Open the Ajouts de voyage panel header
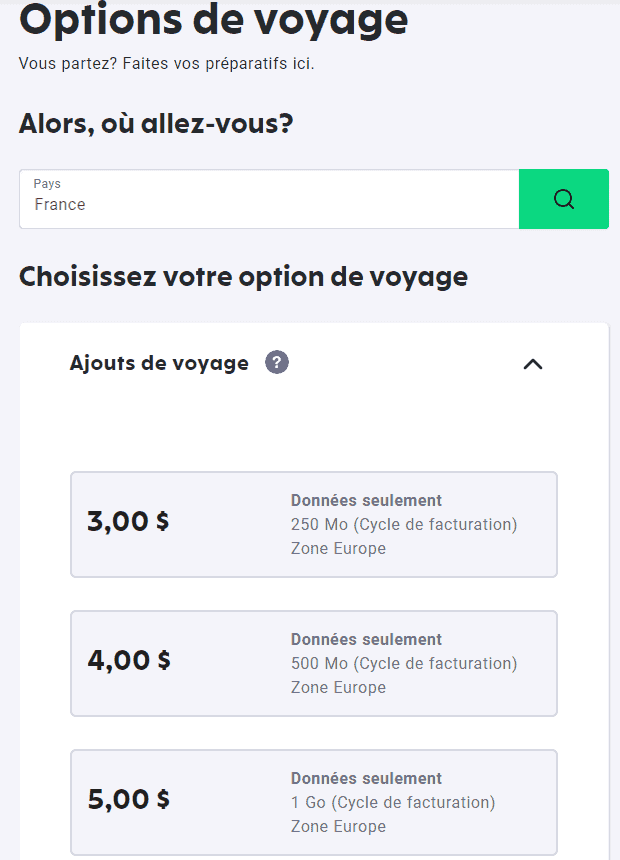Image resolution: width=620 pixels, height=860 pixels. pos(300,364)
